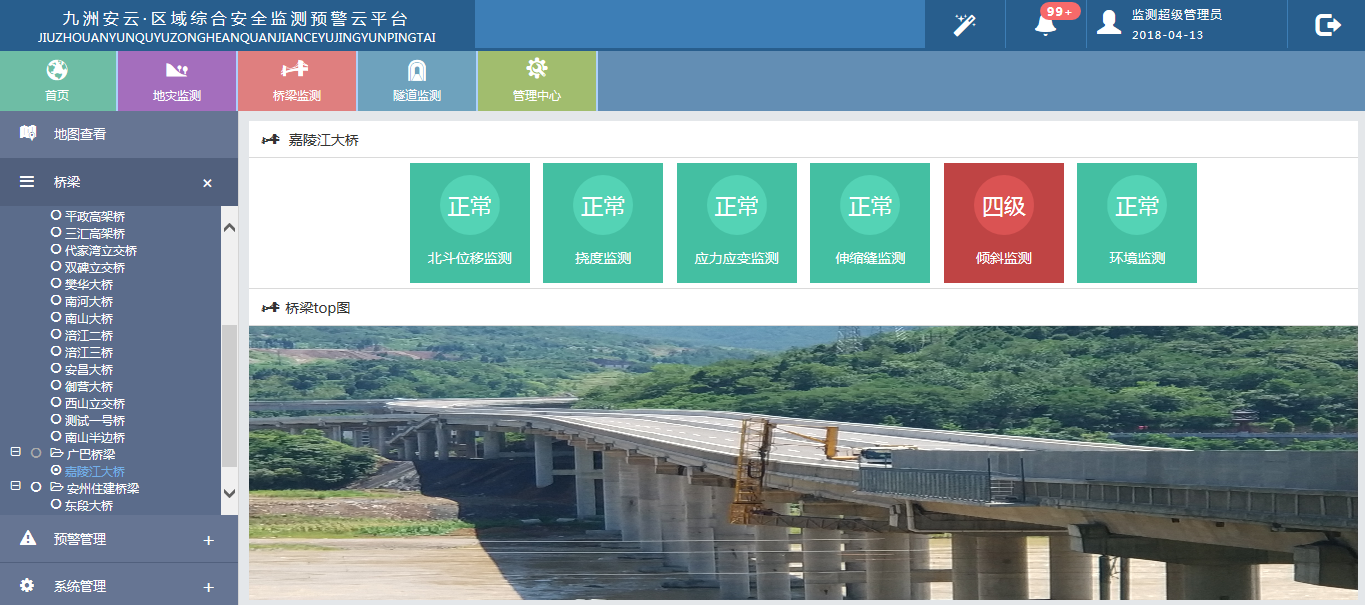Open the 伸缩缝监测 card

870,223
